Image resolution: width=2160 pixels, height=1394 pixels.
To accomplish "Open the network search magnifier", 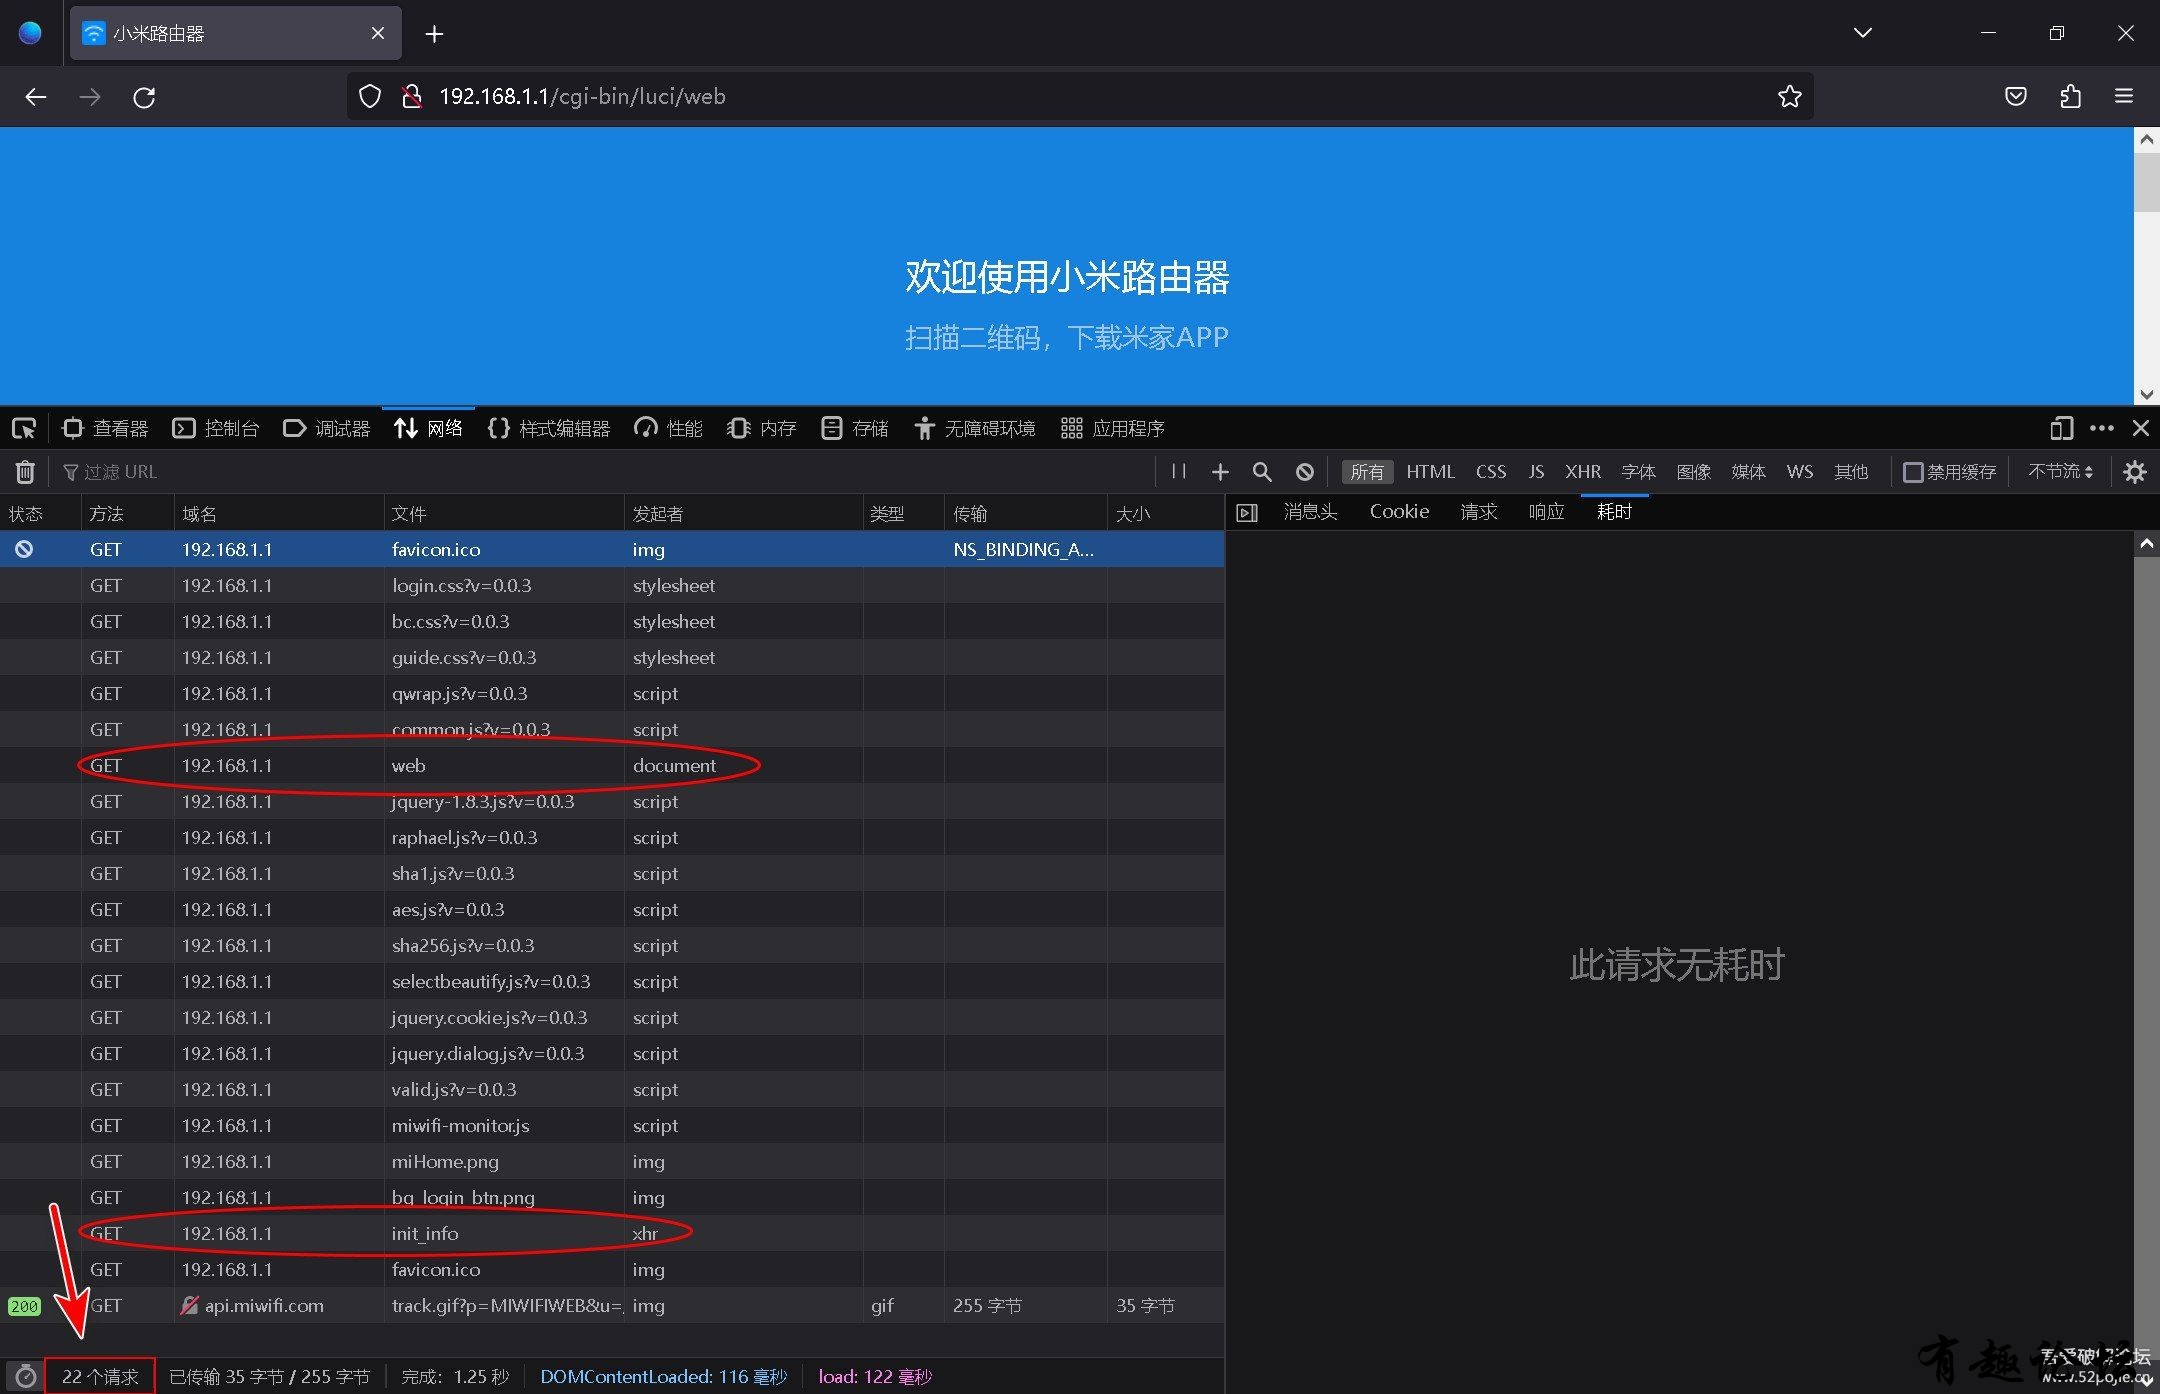I will [1262, 472].
